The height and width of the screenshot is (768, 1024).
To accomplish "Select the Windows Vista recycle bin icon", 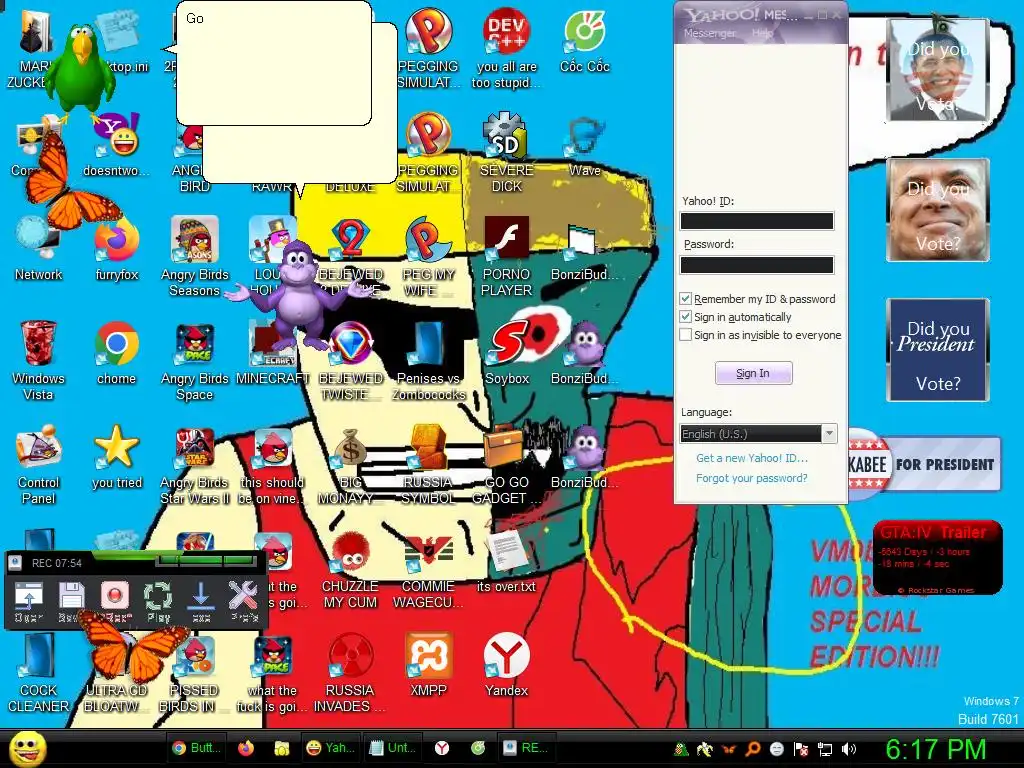I will (x=38, y=360).
